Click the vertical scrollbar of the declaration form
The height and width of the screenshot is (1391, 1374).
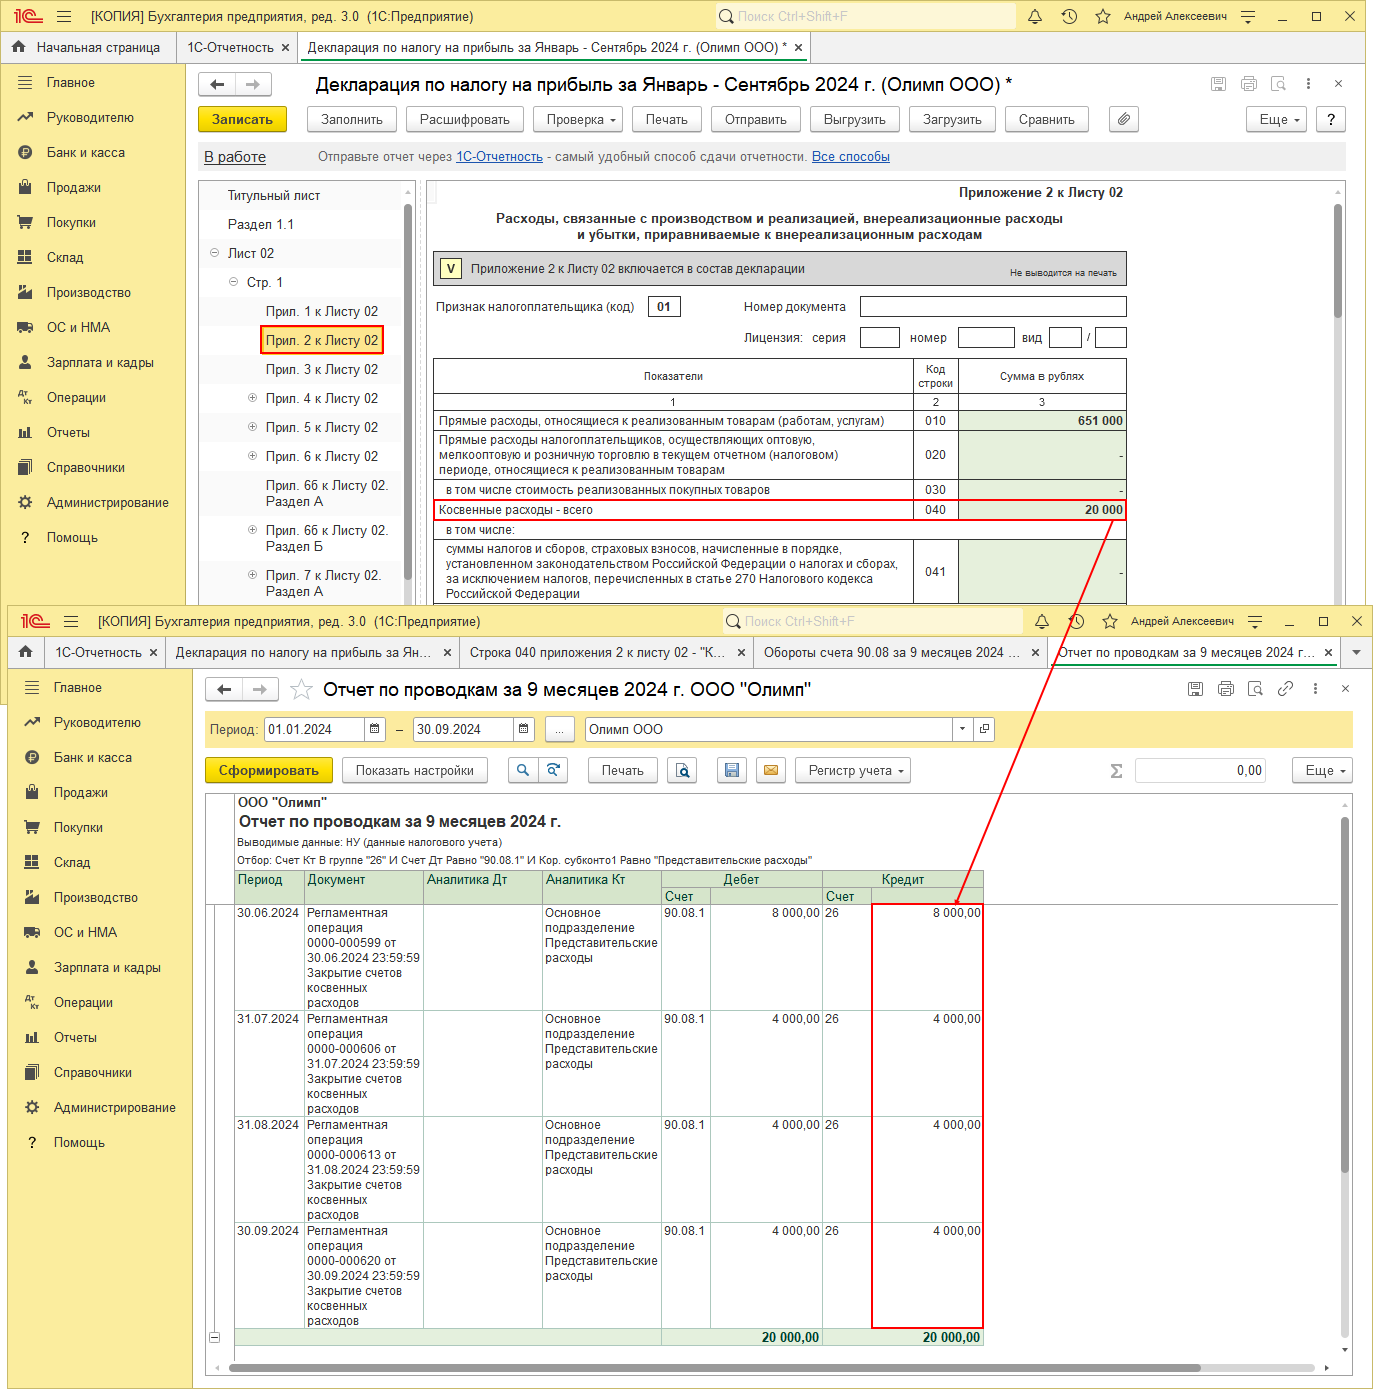pyautogui.click(x=1338, y=261)
